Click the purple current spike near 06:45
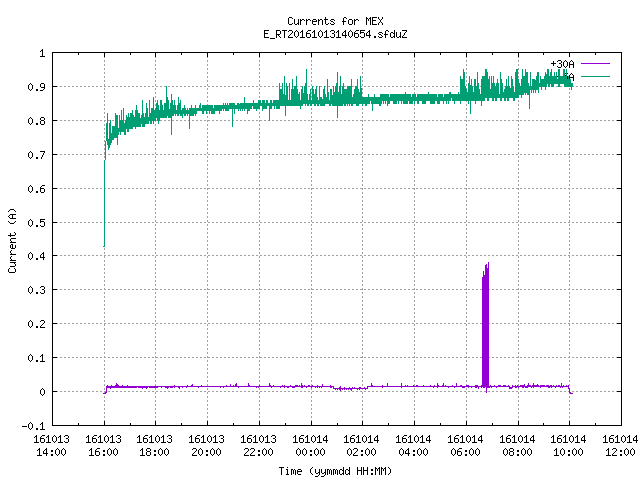Viewport: 640px width, 480px height. pyautogui.click(x=485, y=327)
